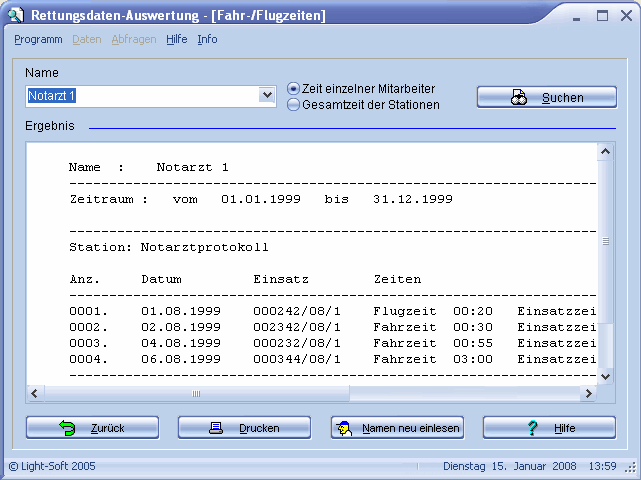Click the status bar time 13:59
Viewport: 641px width, 480px height.
point(603,467)
